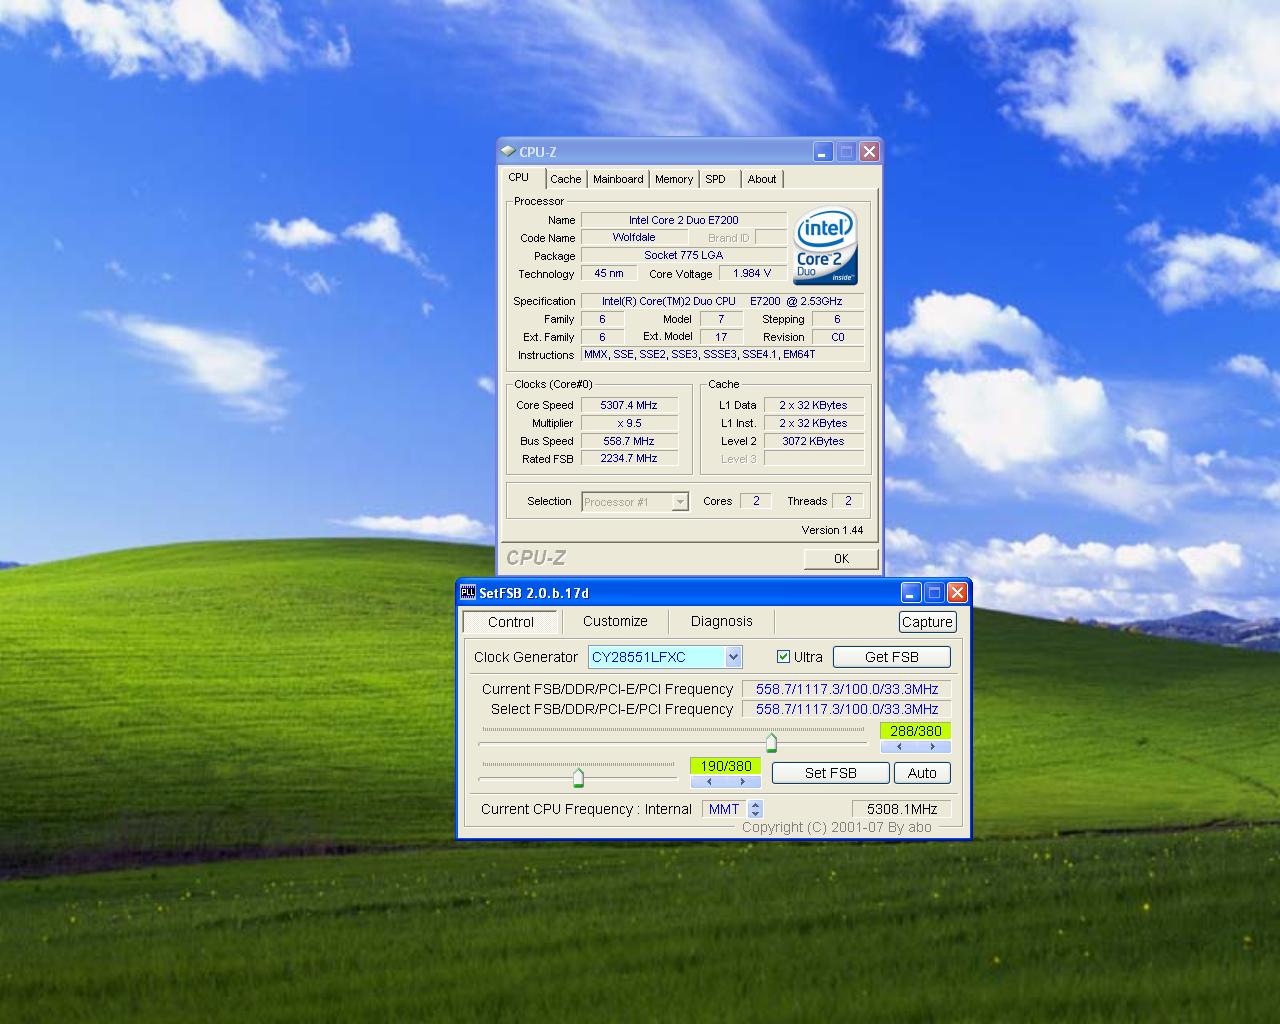Screen dimensions: 1280x1024
Task: Click the Current FSB frequency readout field
Action: 847,689
